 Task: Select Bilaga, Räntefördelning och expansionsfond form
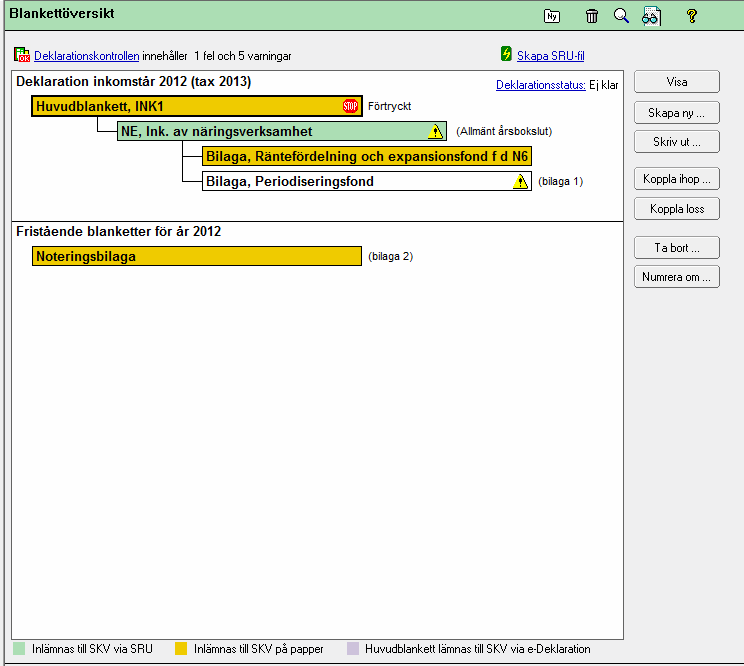(366, 156)
